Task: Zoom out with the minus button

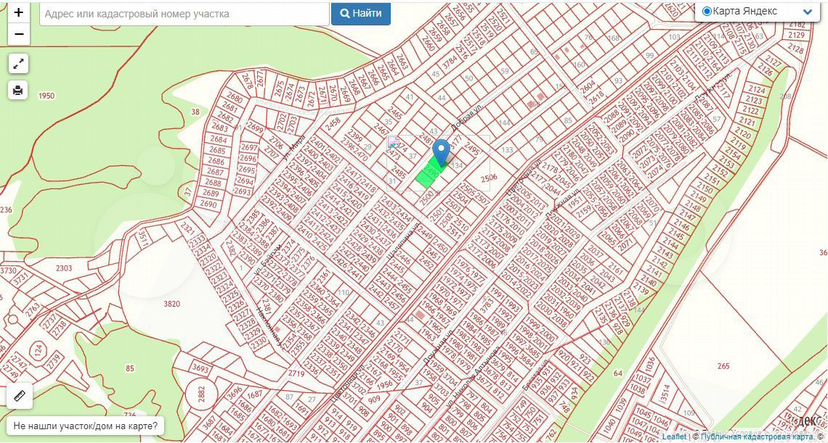Action: [18, 34]
